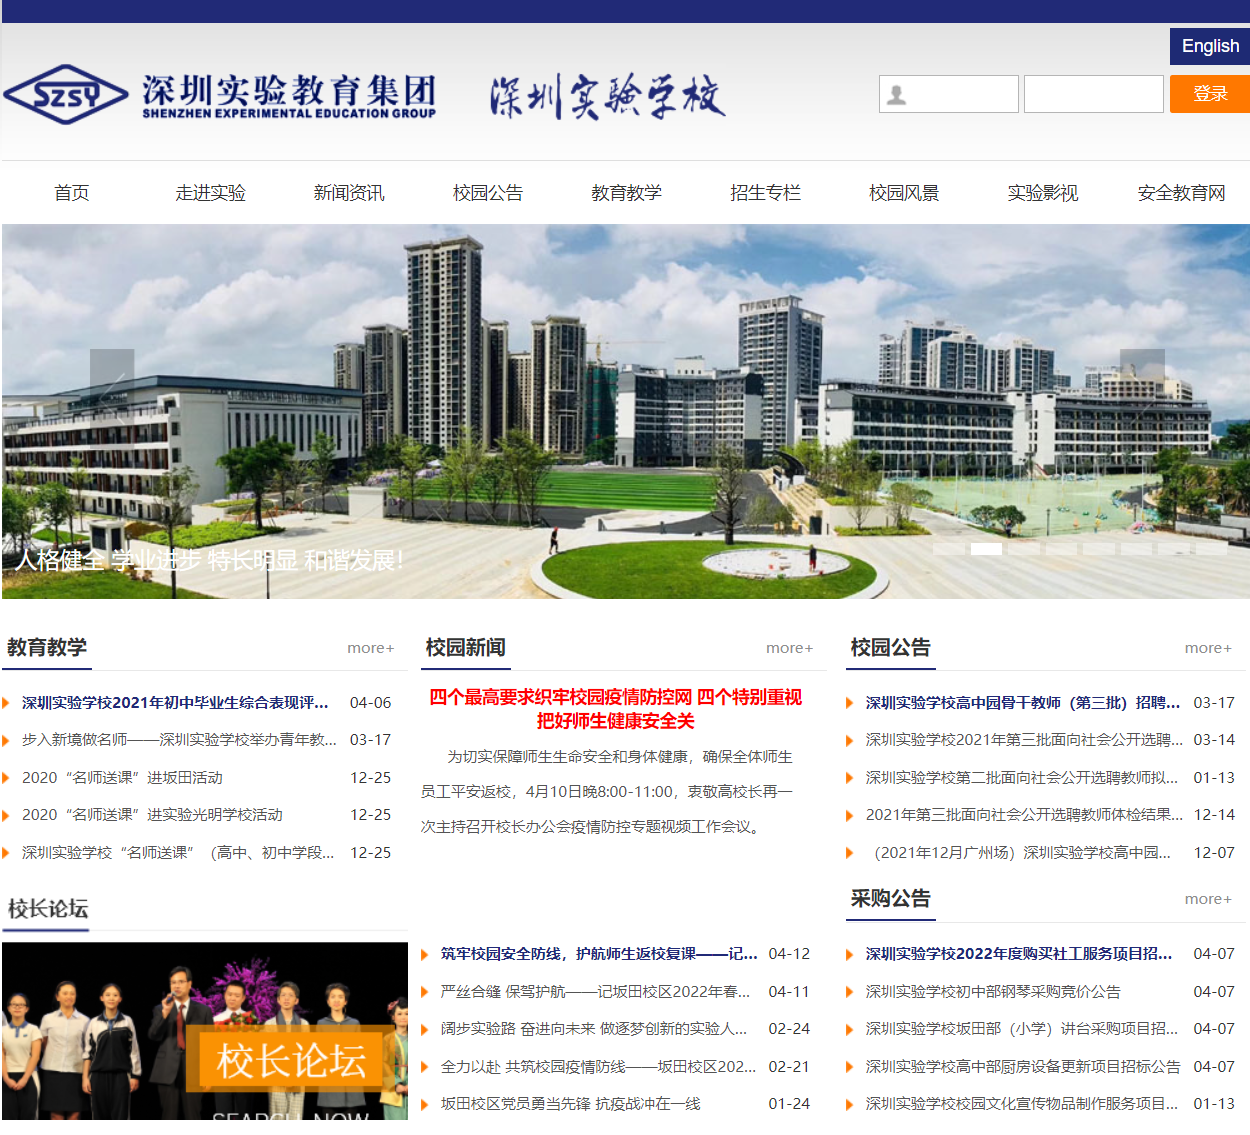Open 招生专栏 menu item
1250x1135 pixels.
[x=766, y=193]
